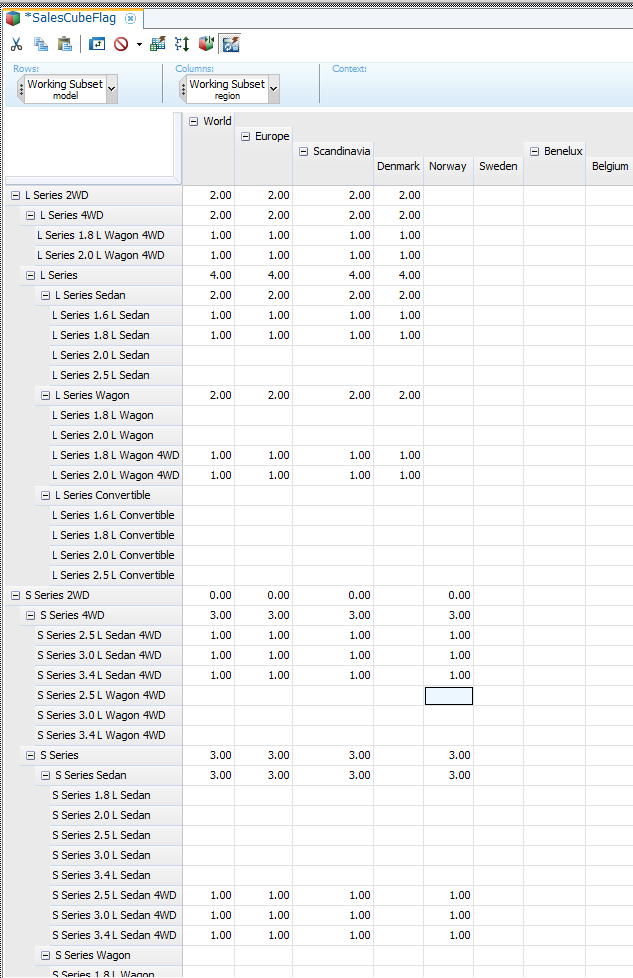Screen dimensions: 633x978
Task: Collapse the L Series 2WD row
Action: pos(16,195)
